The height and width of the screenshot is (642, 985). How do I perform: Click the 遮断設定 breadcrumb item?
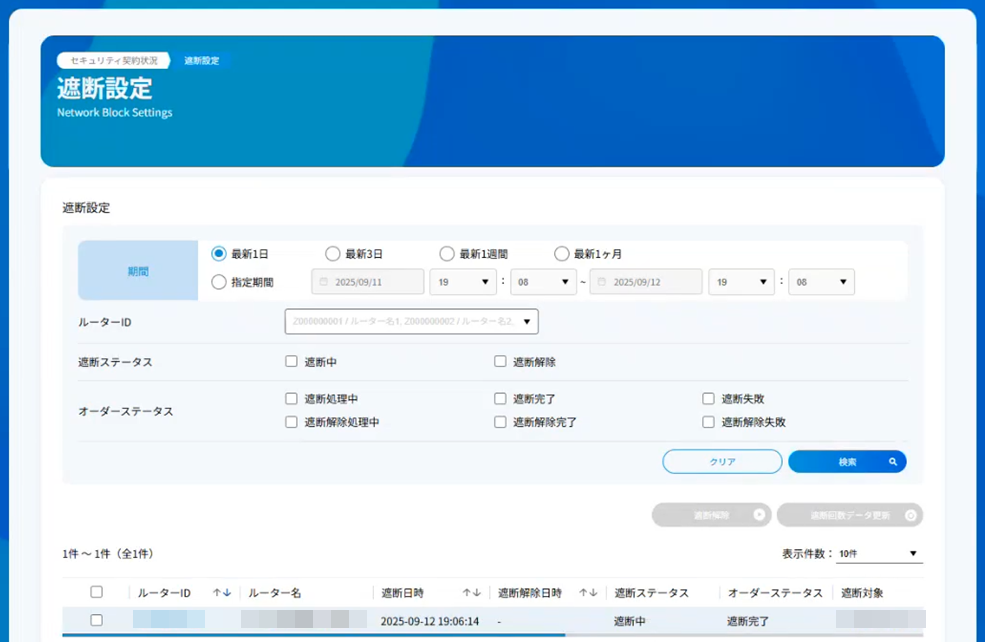point(202,61)
